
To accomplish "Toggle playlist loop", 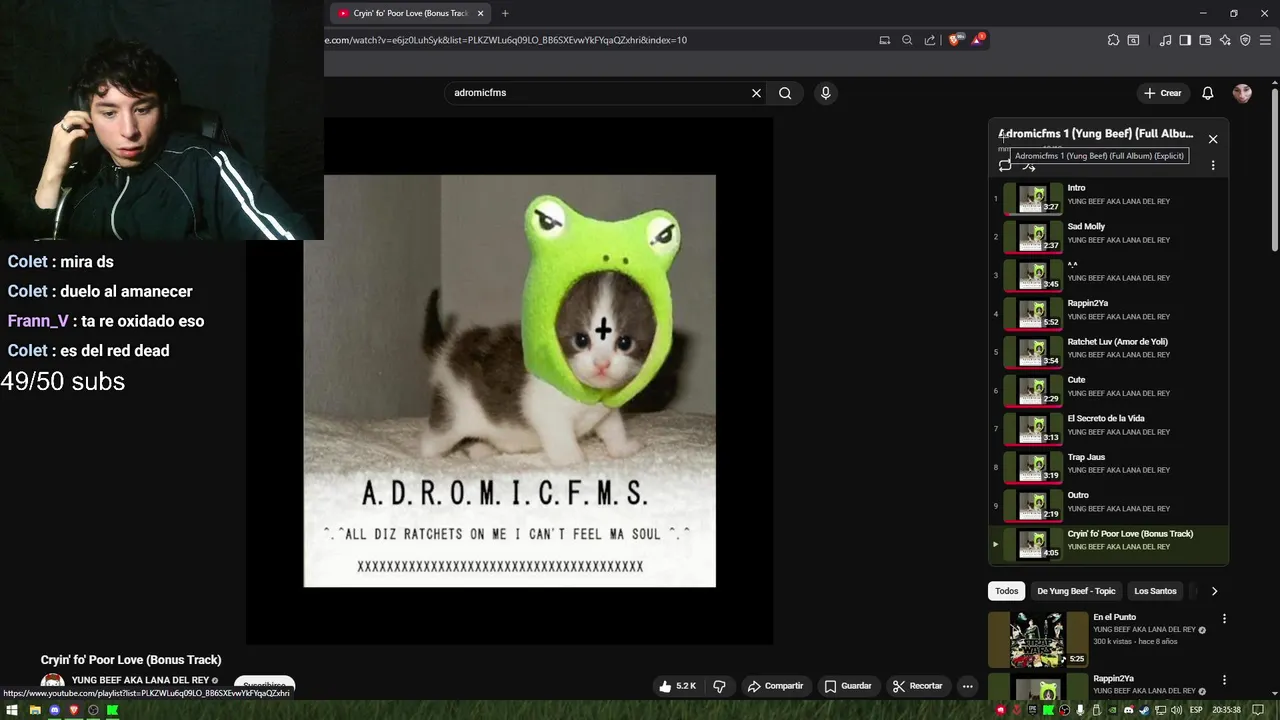I will pos(1005,166).
